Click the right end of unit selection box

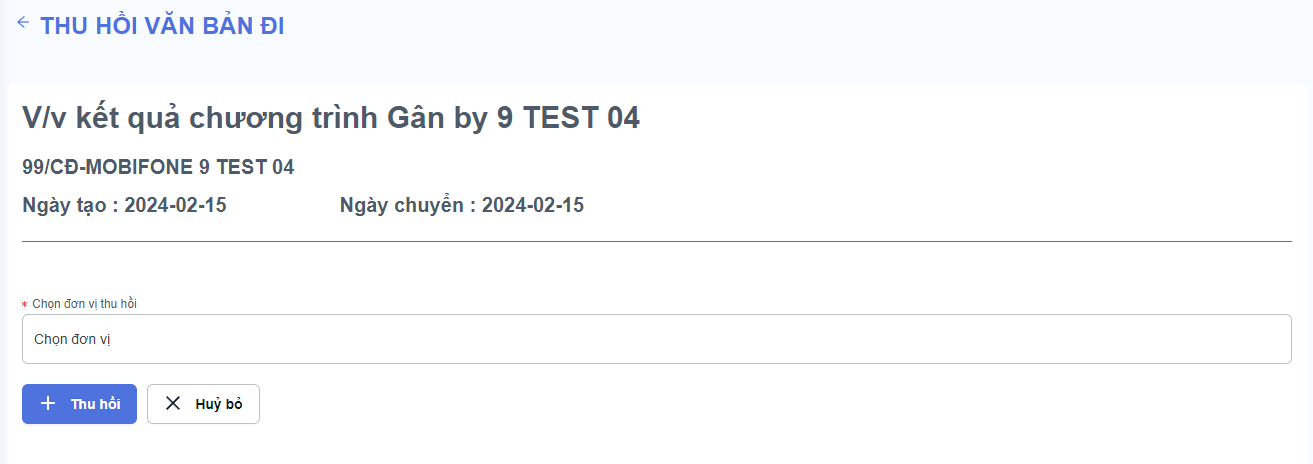point(1270,339)
